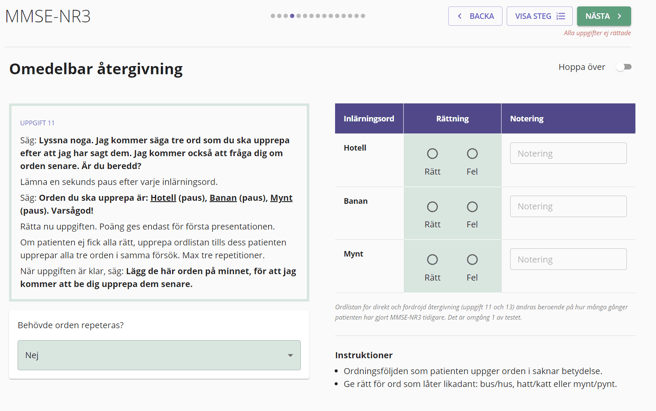Go to the next step with NÄSTA

click(x=604, y=16)
